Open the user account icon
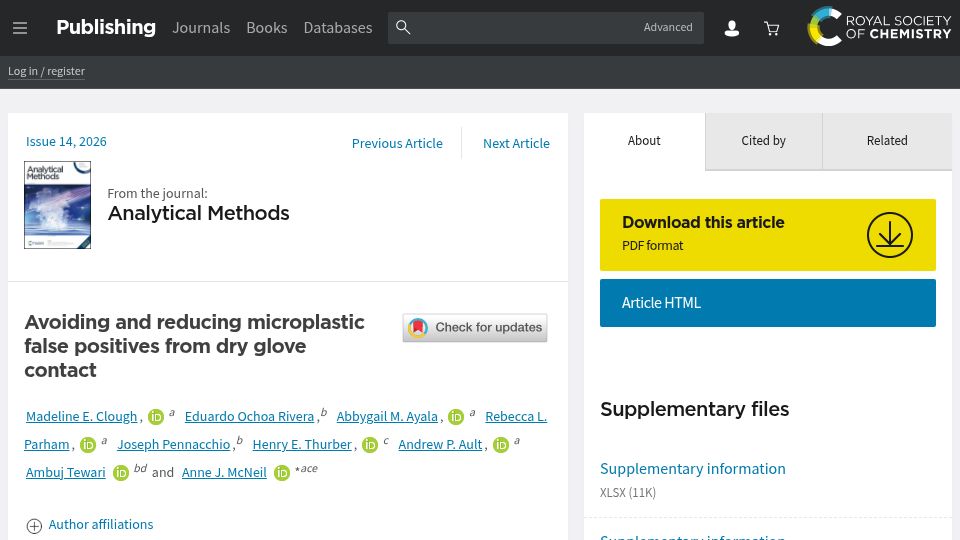The height and width of the screenshot is (540, 960). pyautogui.click(x=732, y=28)
